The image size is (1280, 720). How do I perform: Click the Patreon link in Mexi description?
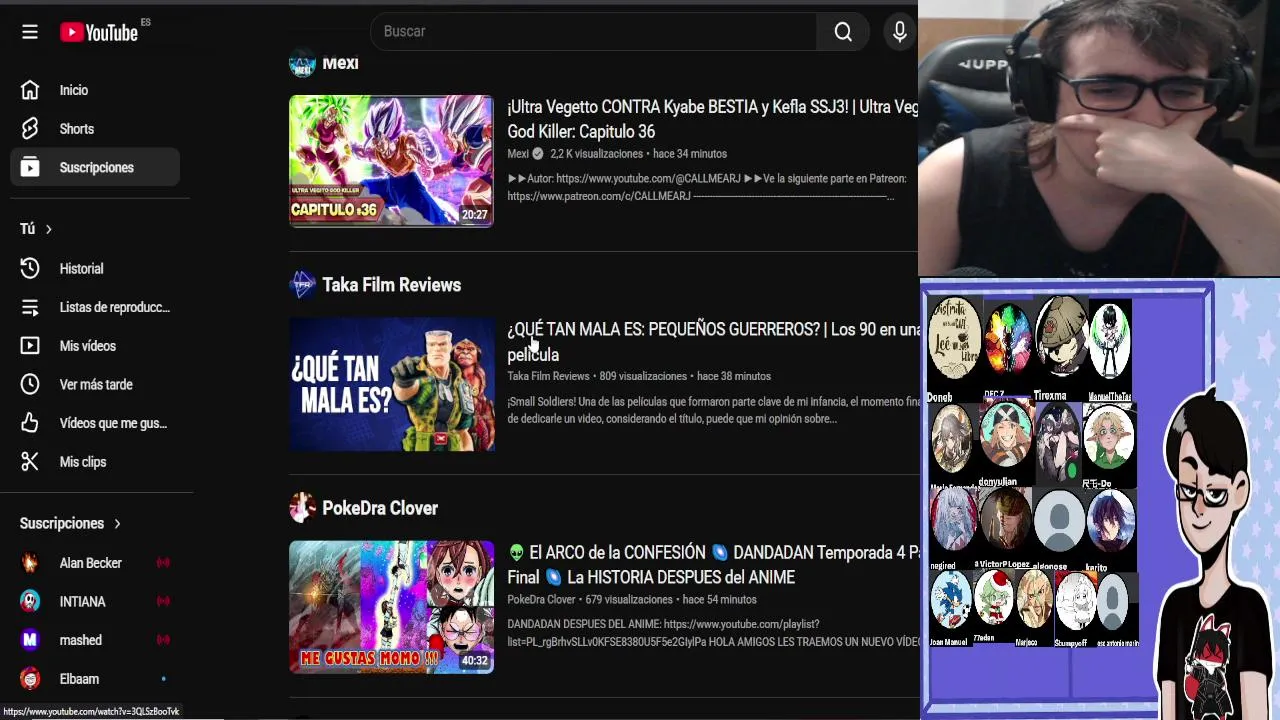point(599,196)
